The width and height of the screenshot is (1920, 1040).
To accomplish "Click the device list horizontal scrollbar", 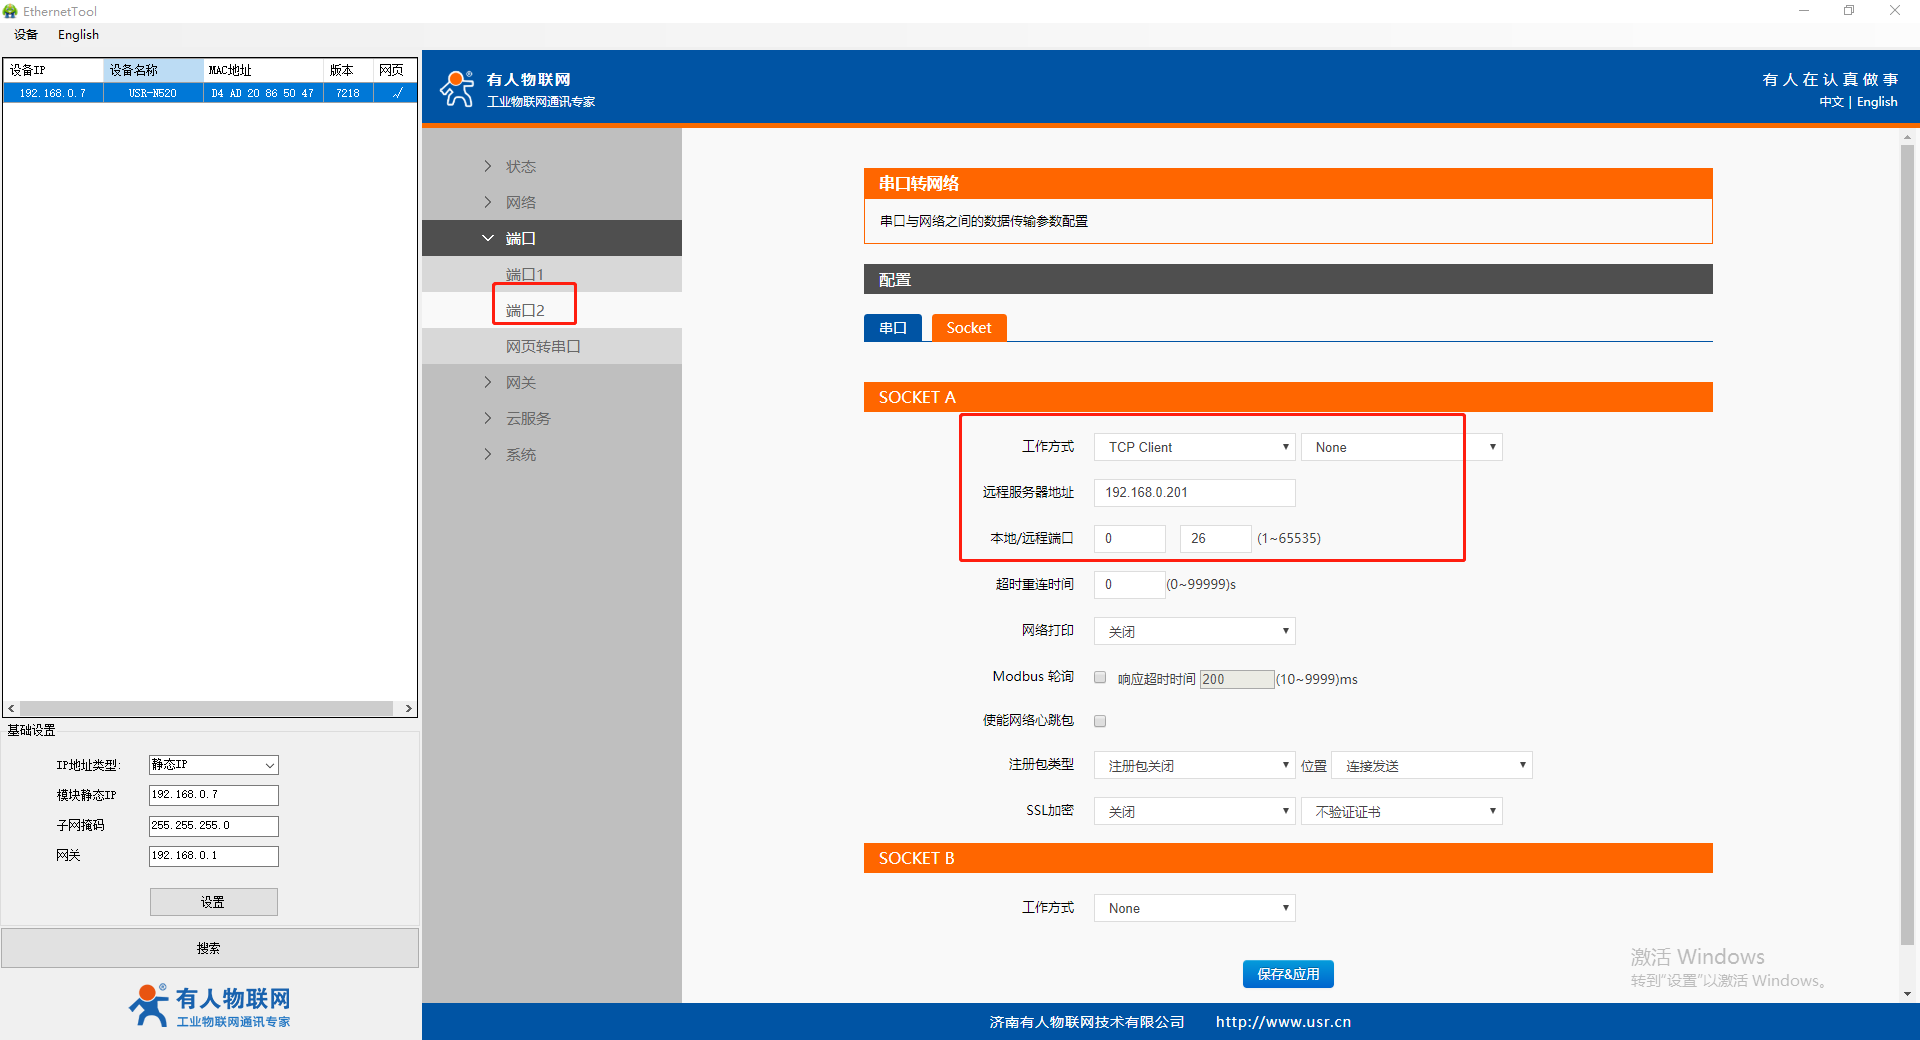I will [205, 708].
